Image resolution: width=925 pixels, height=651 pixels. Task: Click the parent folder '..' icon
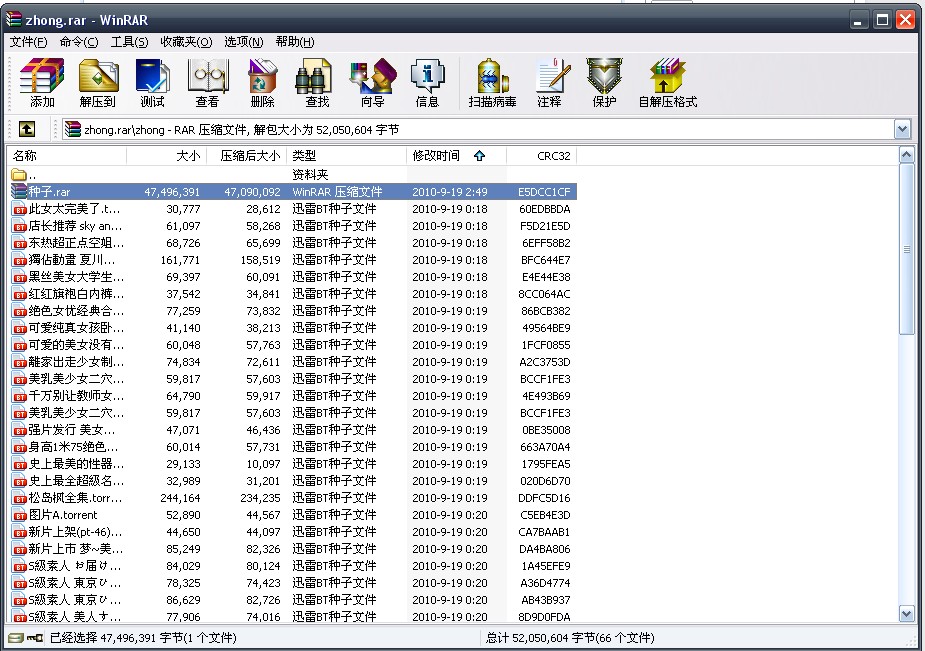click(19, 175)
